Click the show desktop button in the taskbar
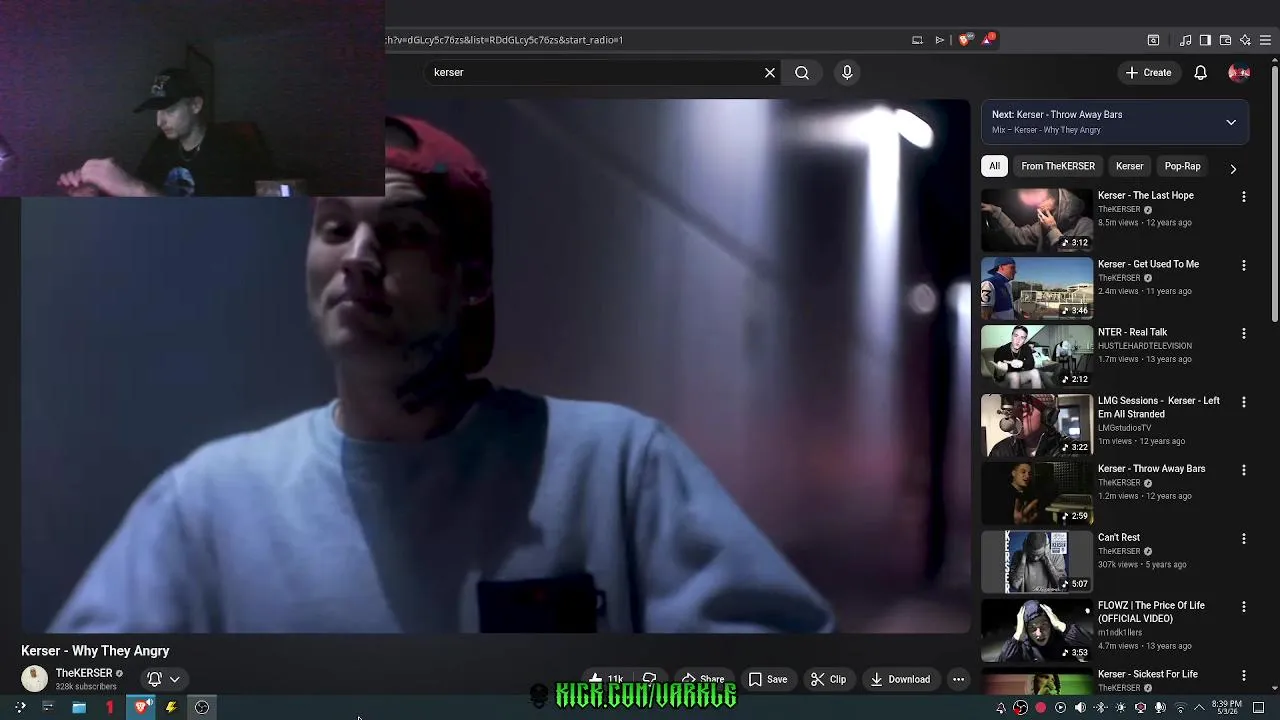This screenshot has width=1280, height=720. tap(1258, 707)
